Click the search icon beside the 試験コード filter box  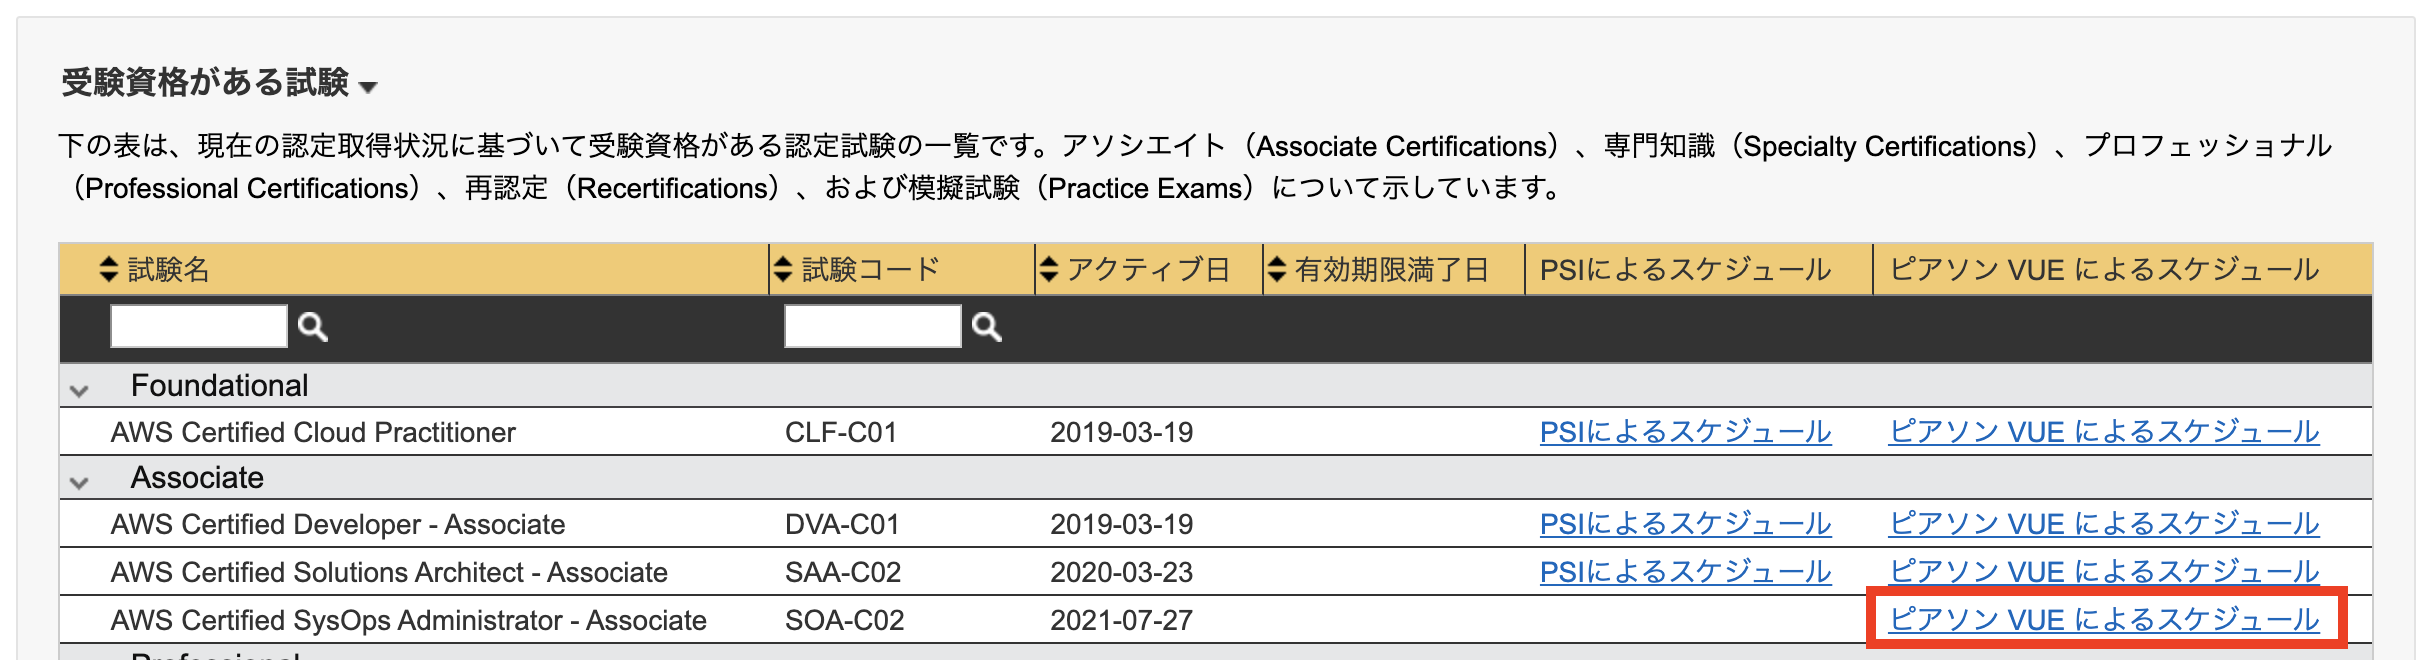point(987,327)
